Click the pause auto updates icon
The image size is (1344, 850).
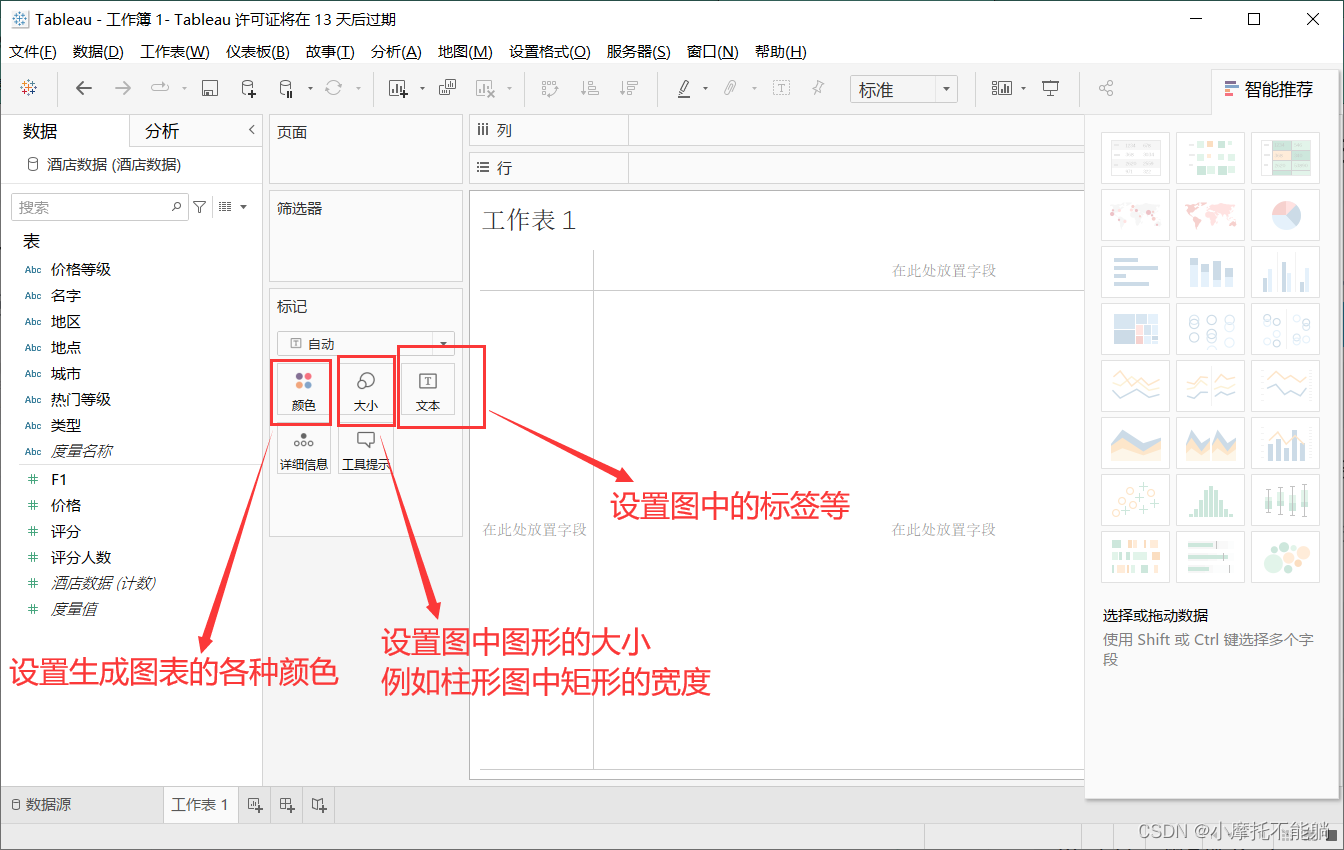click(x=285, y=88)
